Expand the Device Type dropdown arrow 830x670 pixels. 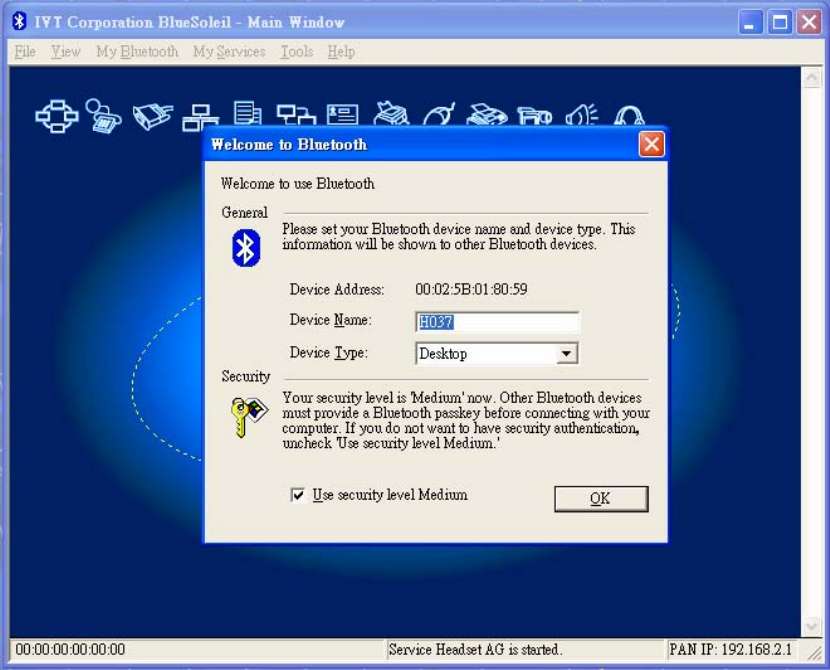[x=566, y=354]
